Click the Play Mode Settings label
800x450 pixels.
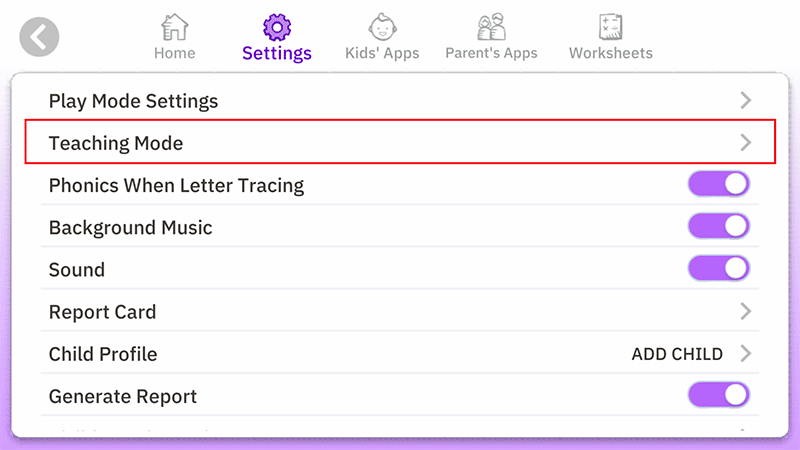[133, 101]
